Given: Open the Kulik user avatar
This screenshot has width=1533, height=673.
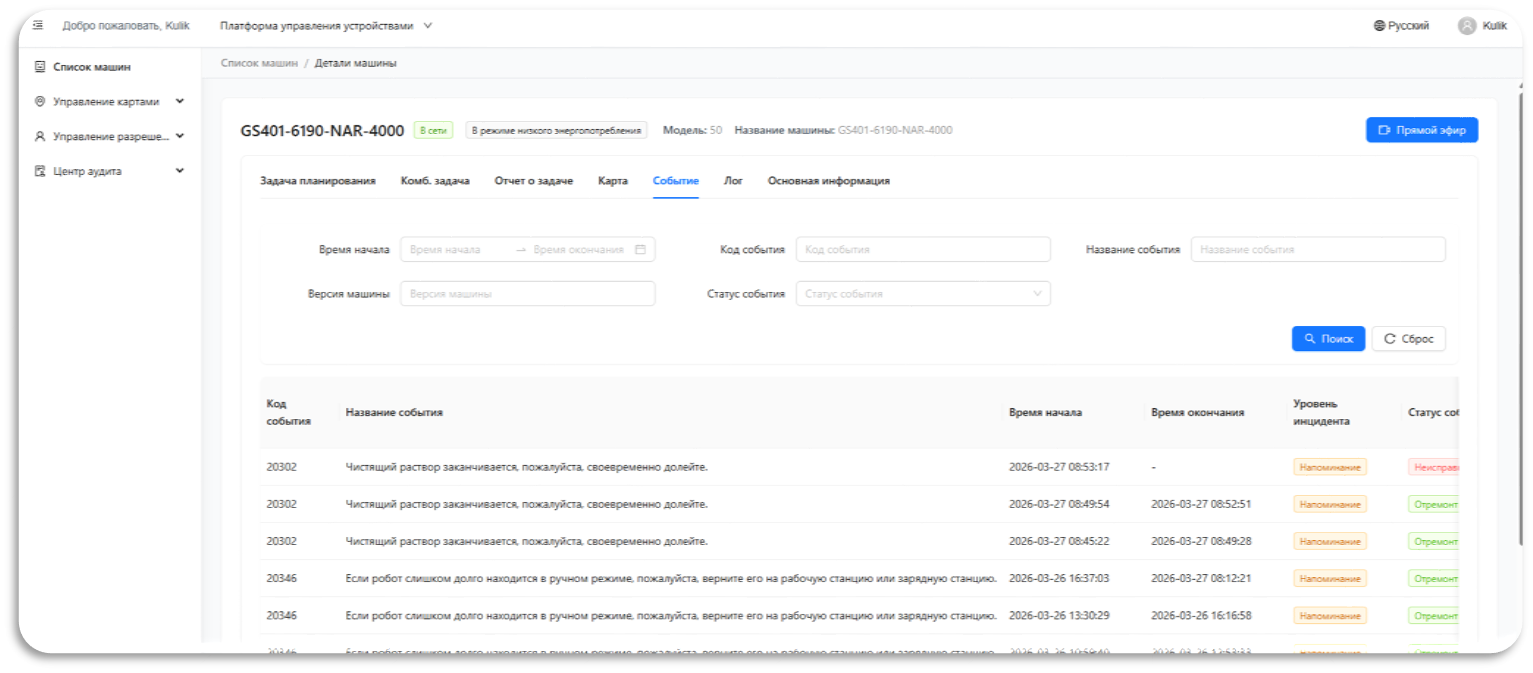Looking at the screenshot, I should pos(1467,26).
